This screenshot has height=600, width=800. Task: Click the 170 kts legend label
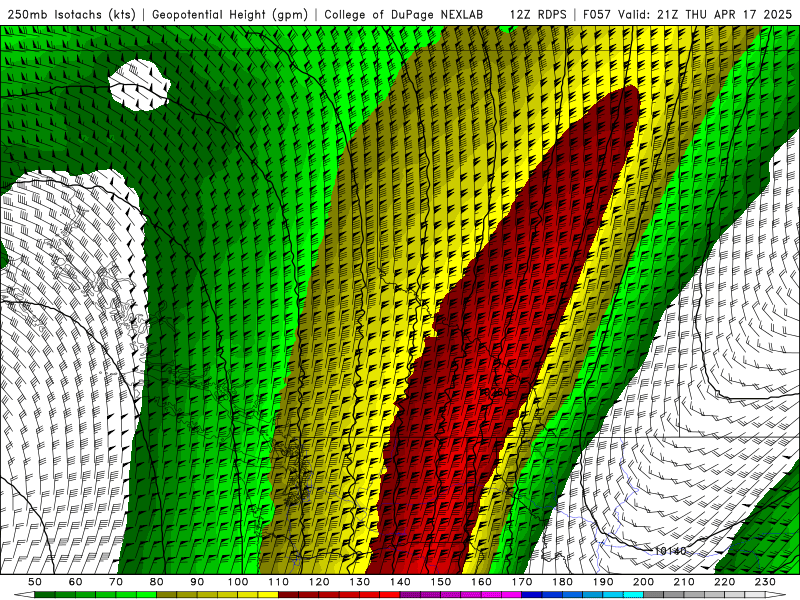pyautogui.click(x=522, y=582)
